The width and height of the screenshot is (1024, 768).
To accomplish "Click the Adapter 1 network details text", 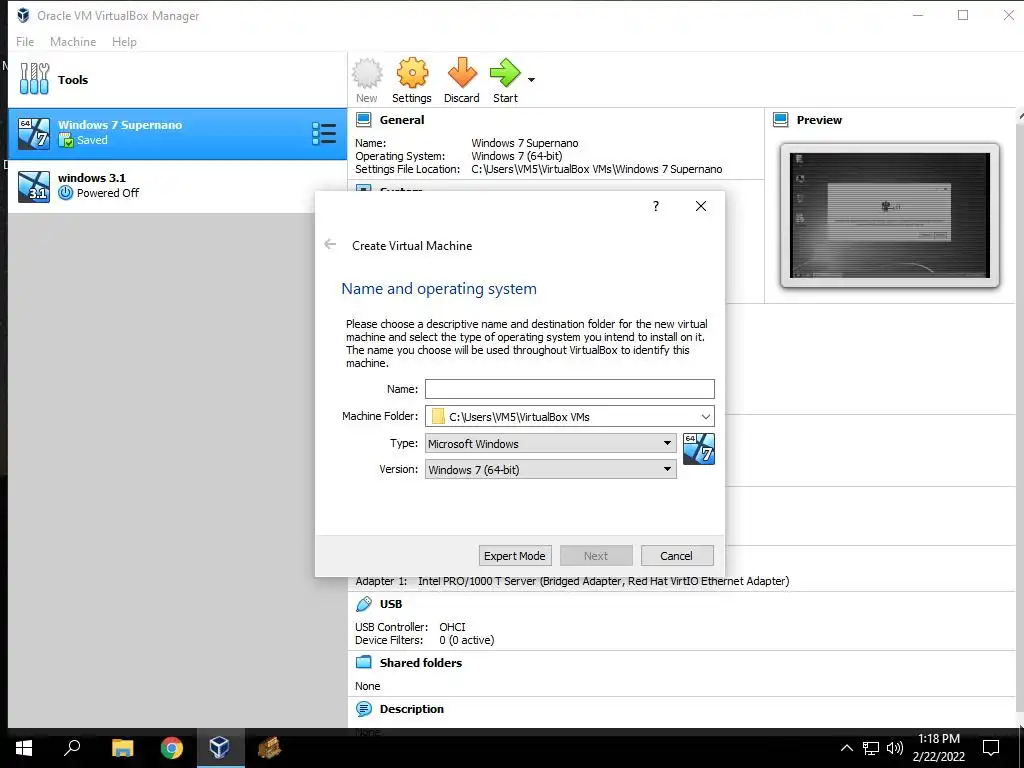I will [603, 581].
